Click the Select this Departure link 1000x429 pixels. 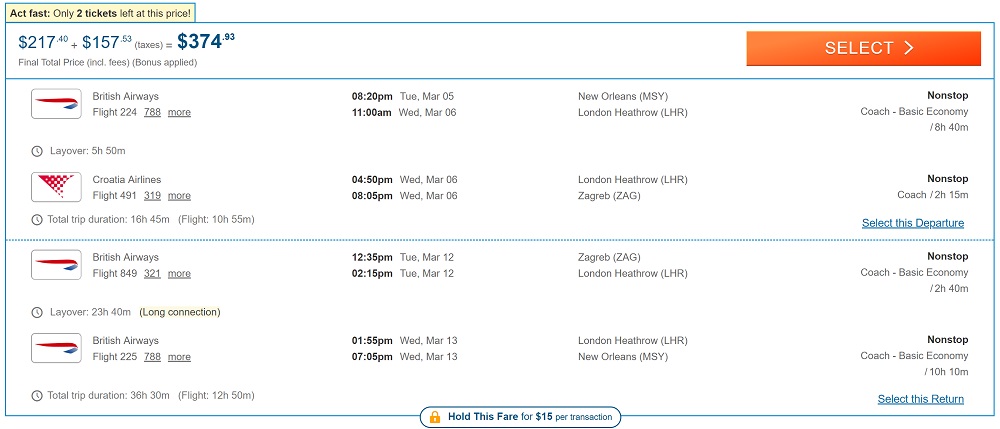[x=912, y=223]
